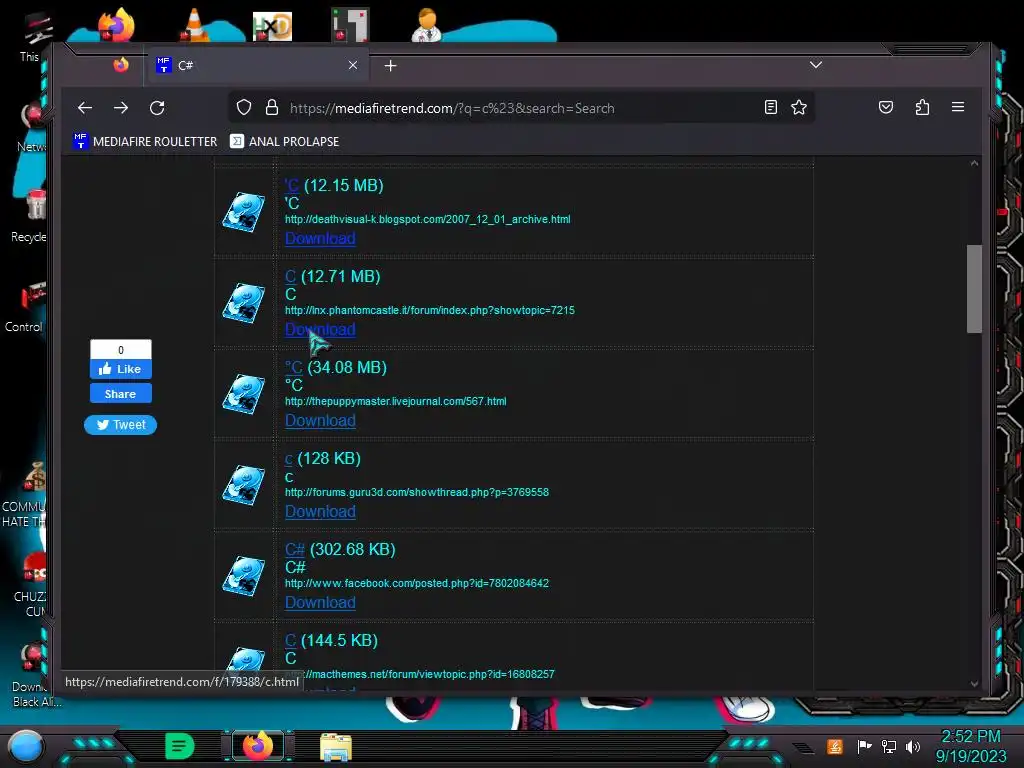Open the Recycle Bin desktop icon
Image resolution: width=1024 pixels, height=768 pixels.
(x=33, y=212)
